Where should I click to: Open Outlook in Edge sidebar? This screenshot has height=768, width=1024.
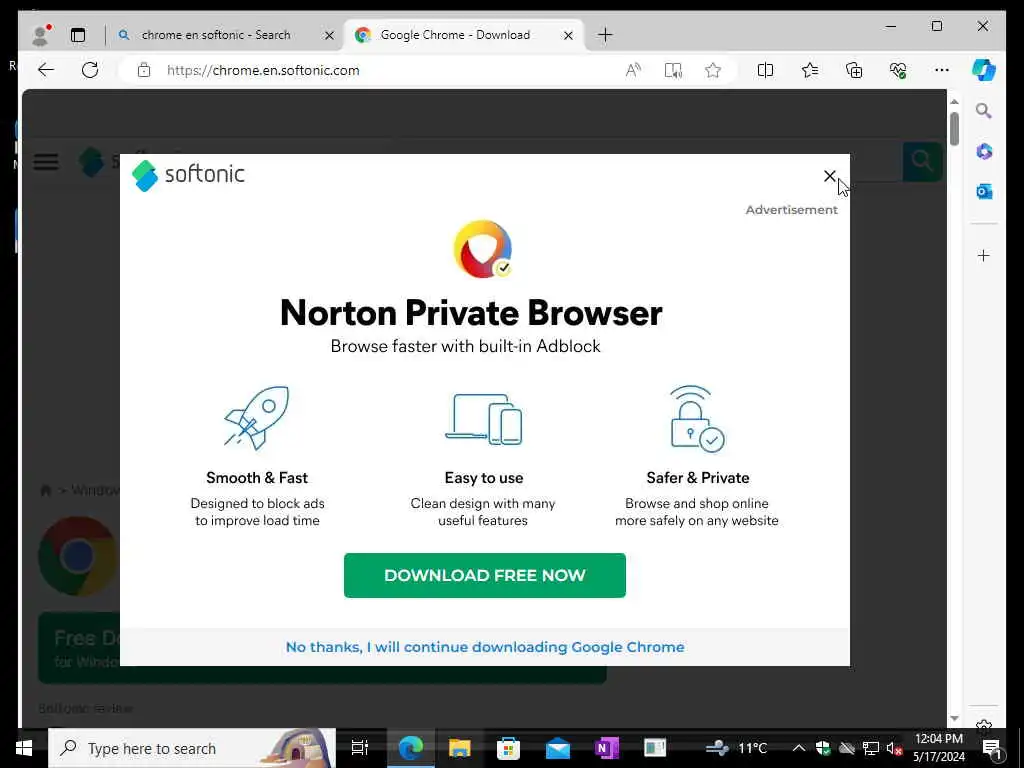pos(984,191)
